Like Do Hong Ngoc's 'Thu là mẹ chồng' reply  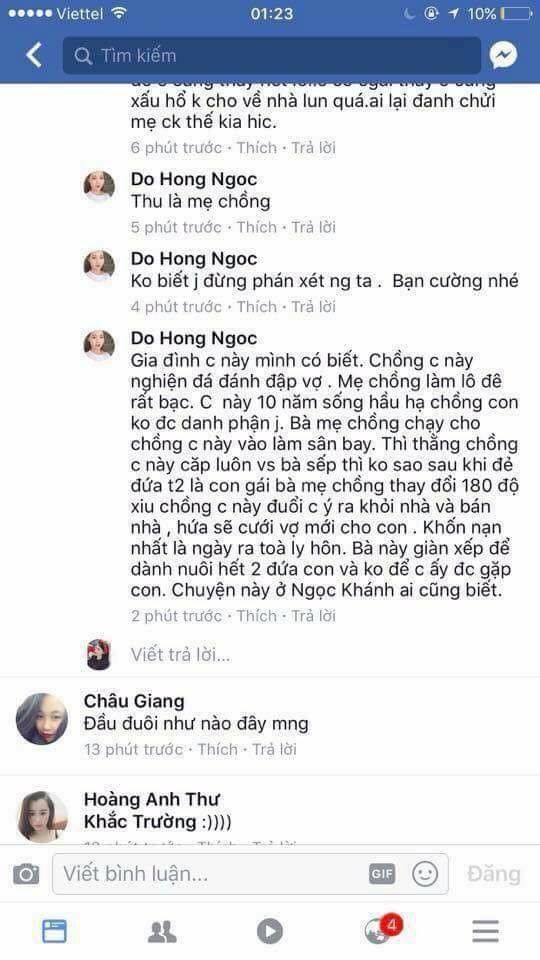pyautogui.click(x=257, y=227)
